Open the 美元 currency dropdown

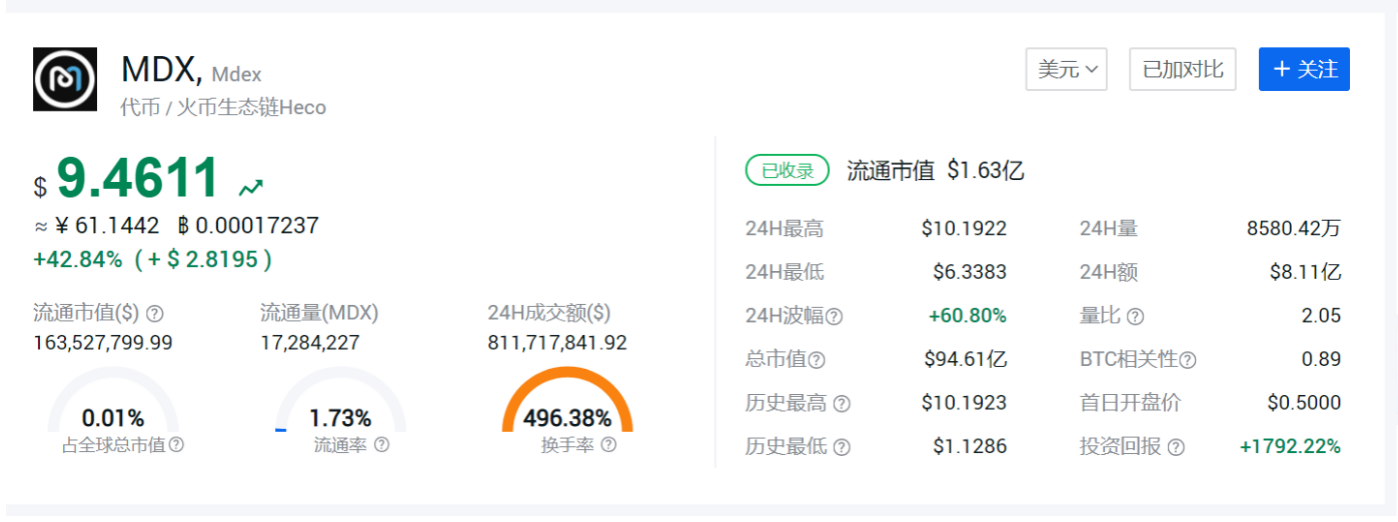click(1066, 69)
